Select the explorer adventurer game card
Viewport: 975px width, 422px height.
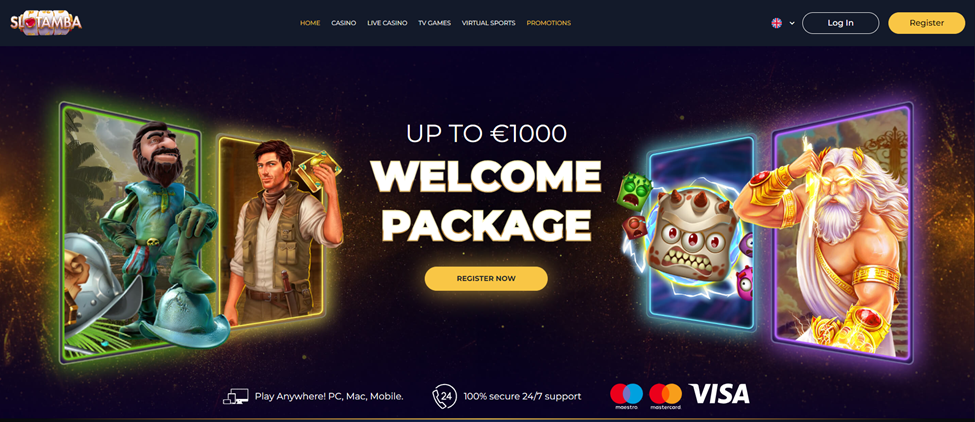pyautogui.click(x=277, y=230)
